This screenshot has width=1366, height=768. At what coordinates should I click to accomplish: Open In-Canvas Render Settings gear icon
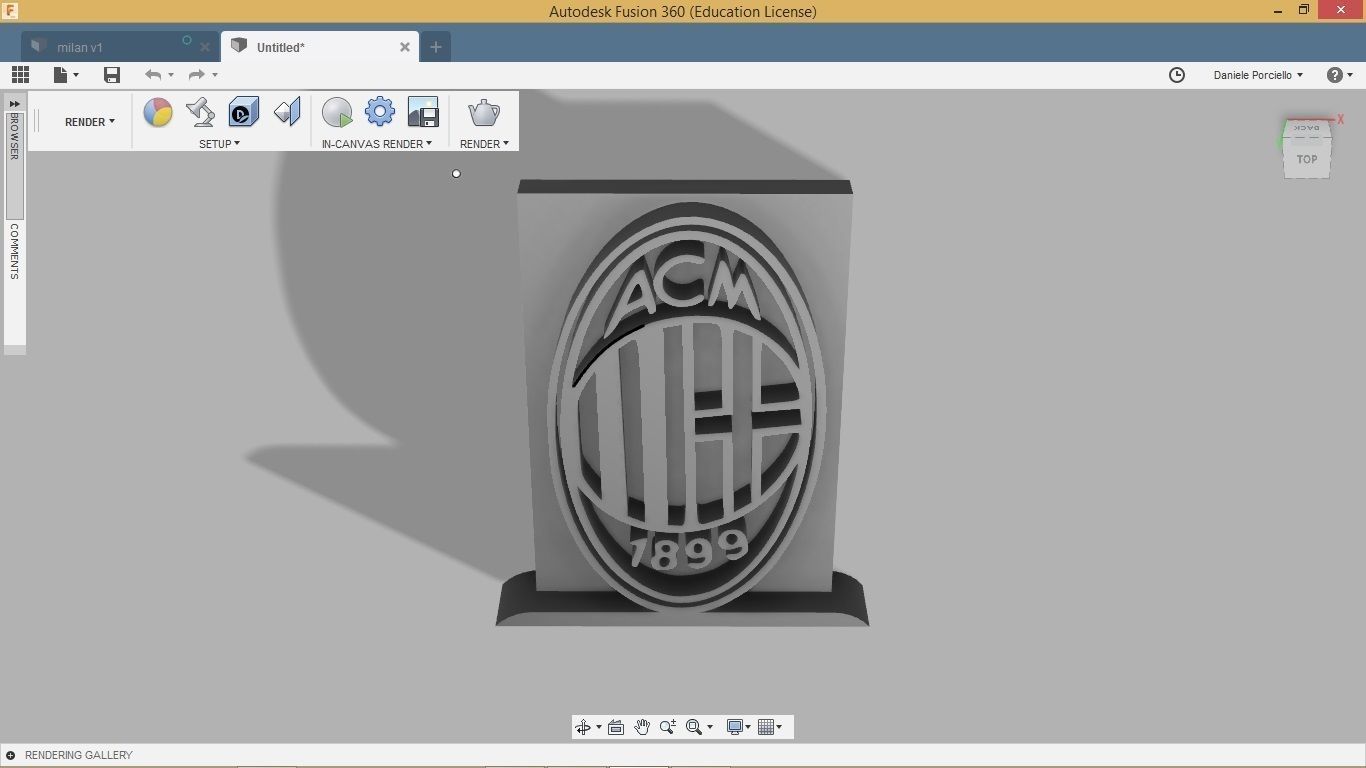[x=380, y=112]
